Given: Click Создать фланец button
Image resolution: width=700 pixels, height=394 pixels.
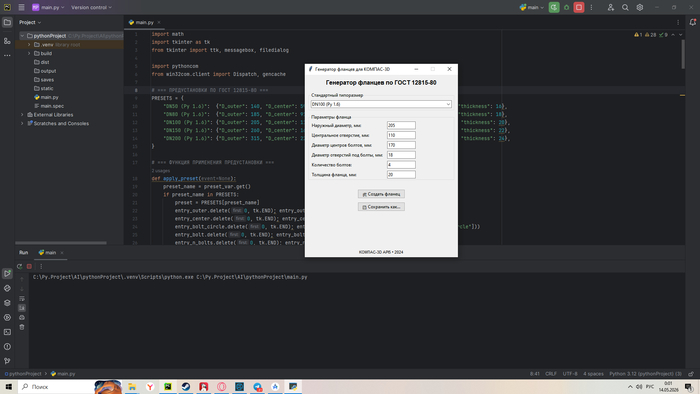Looking at the screenshot, I should (x=381, y=194).
